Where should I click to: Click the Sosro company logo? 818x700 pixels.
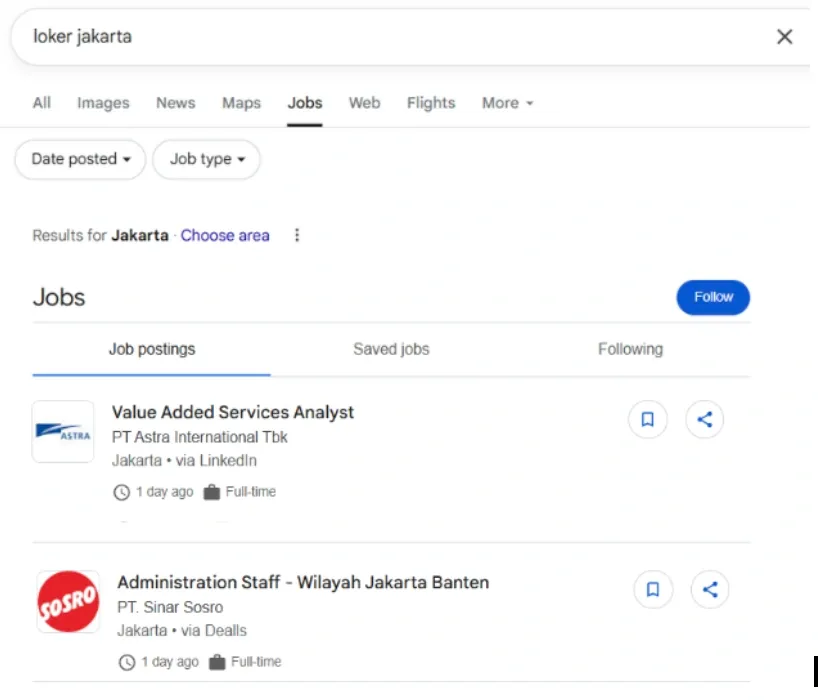68,601
